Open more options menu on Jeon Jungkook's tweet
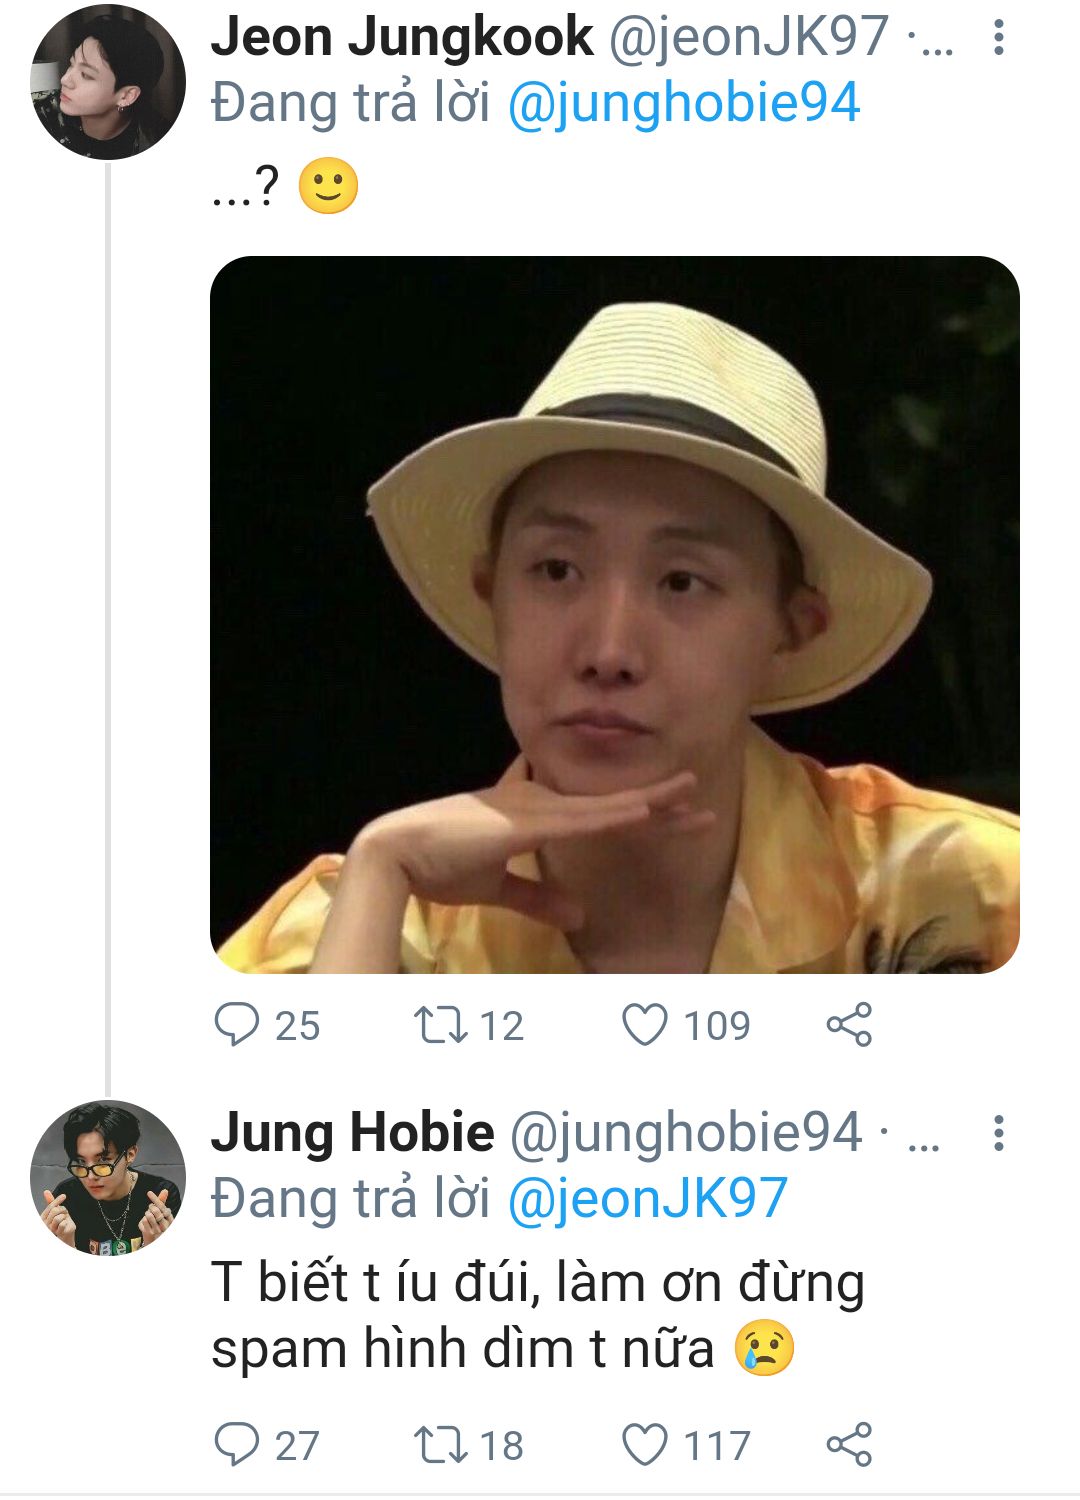This screenshot has height=1500, width=1080. tap(998, 37)
